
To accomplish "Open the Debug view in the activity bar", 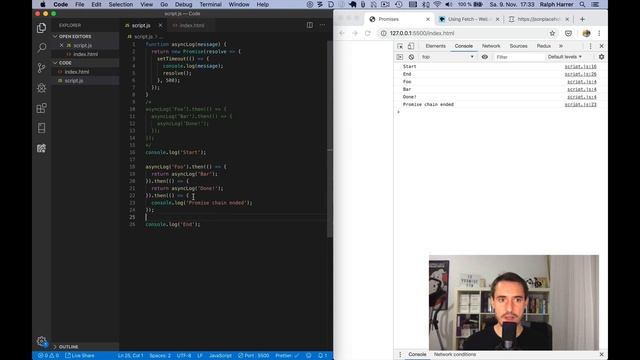I will click(41, 88).
